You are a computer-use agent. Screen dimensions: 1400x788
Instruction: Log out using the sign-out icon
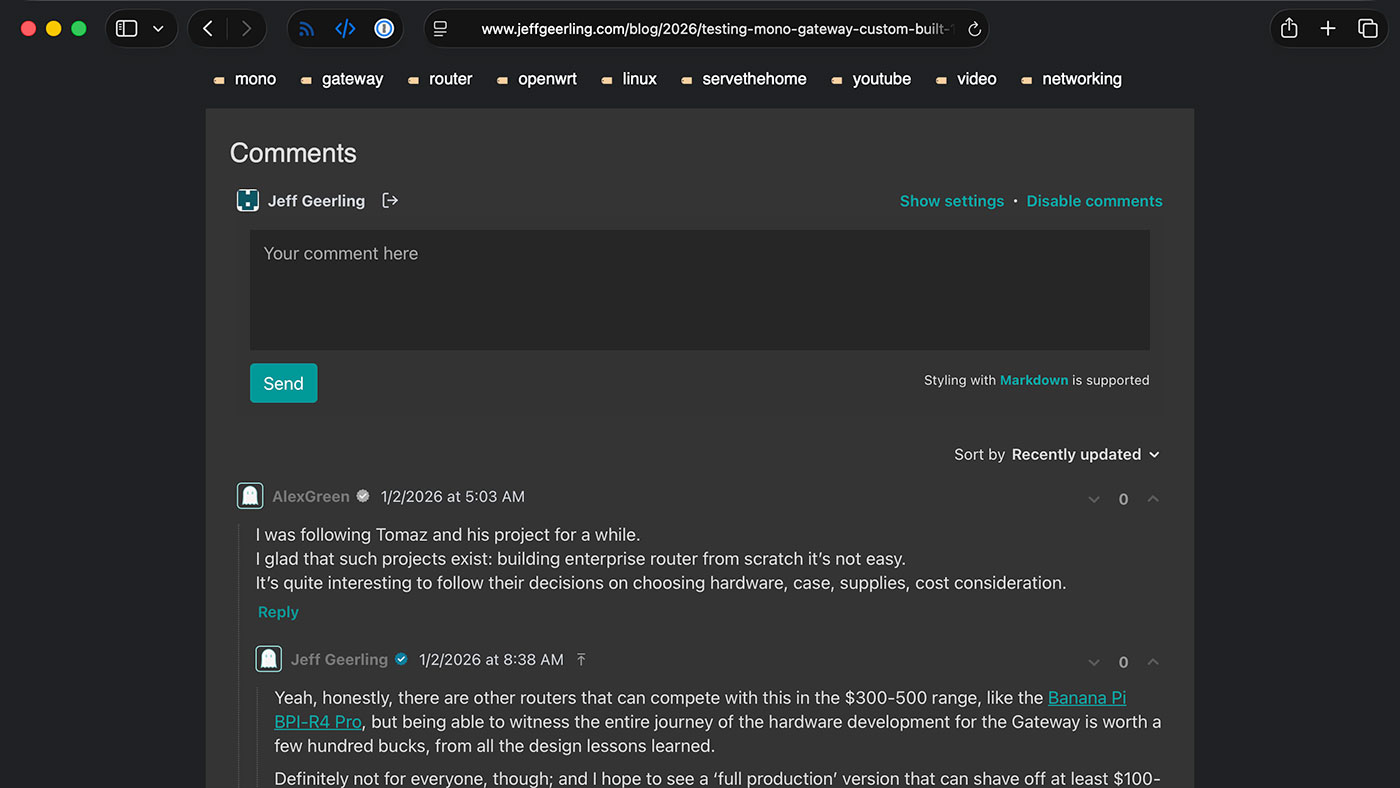tap(390, 201)
